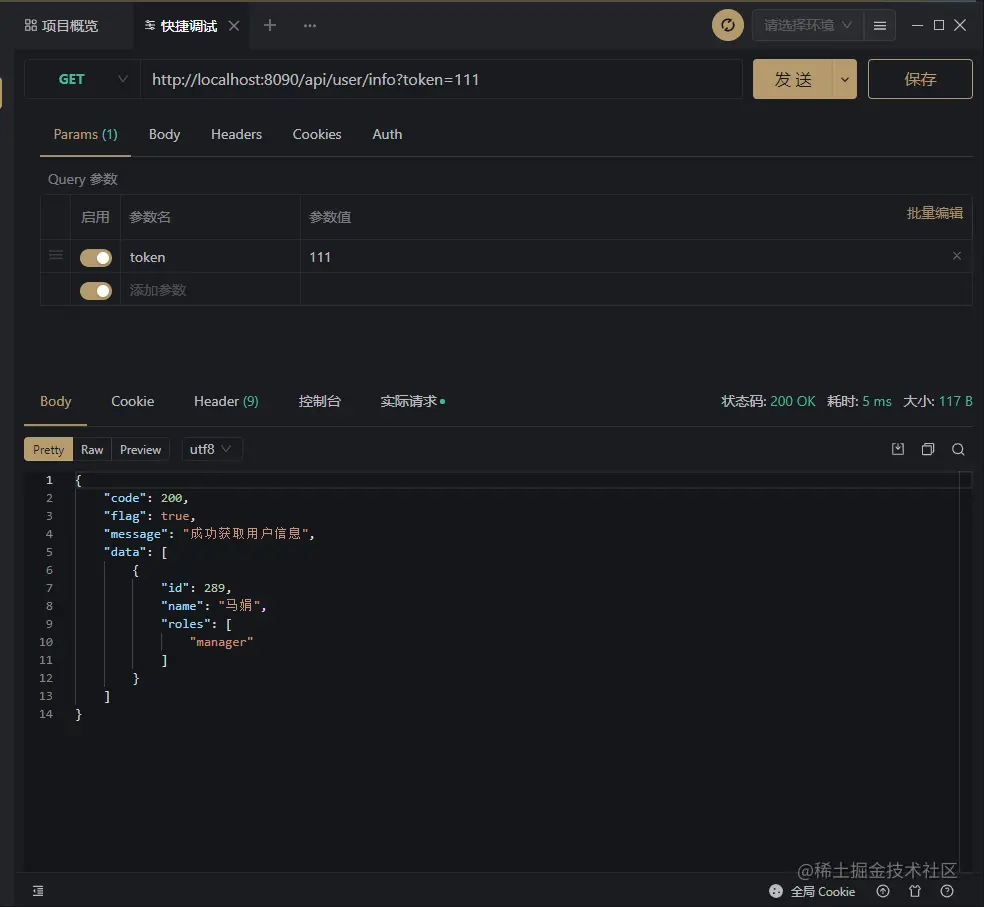The image size is (984, 907).
Task: Select the response Body tab
Action: click(x=55, y=401)
